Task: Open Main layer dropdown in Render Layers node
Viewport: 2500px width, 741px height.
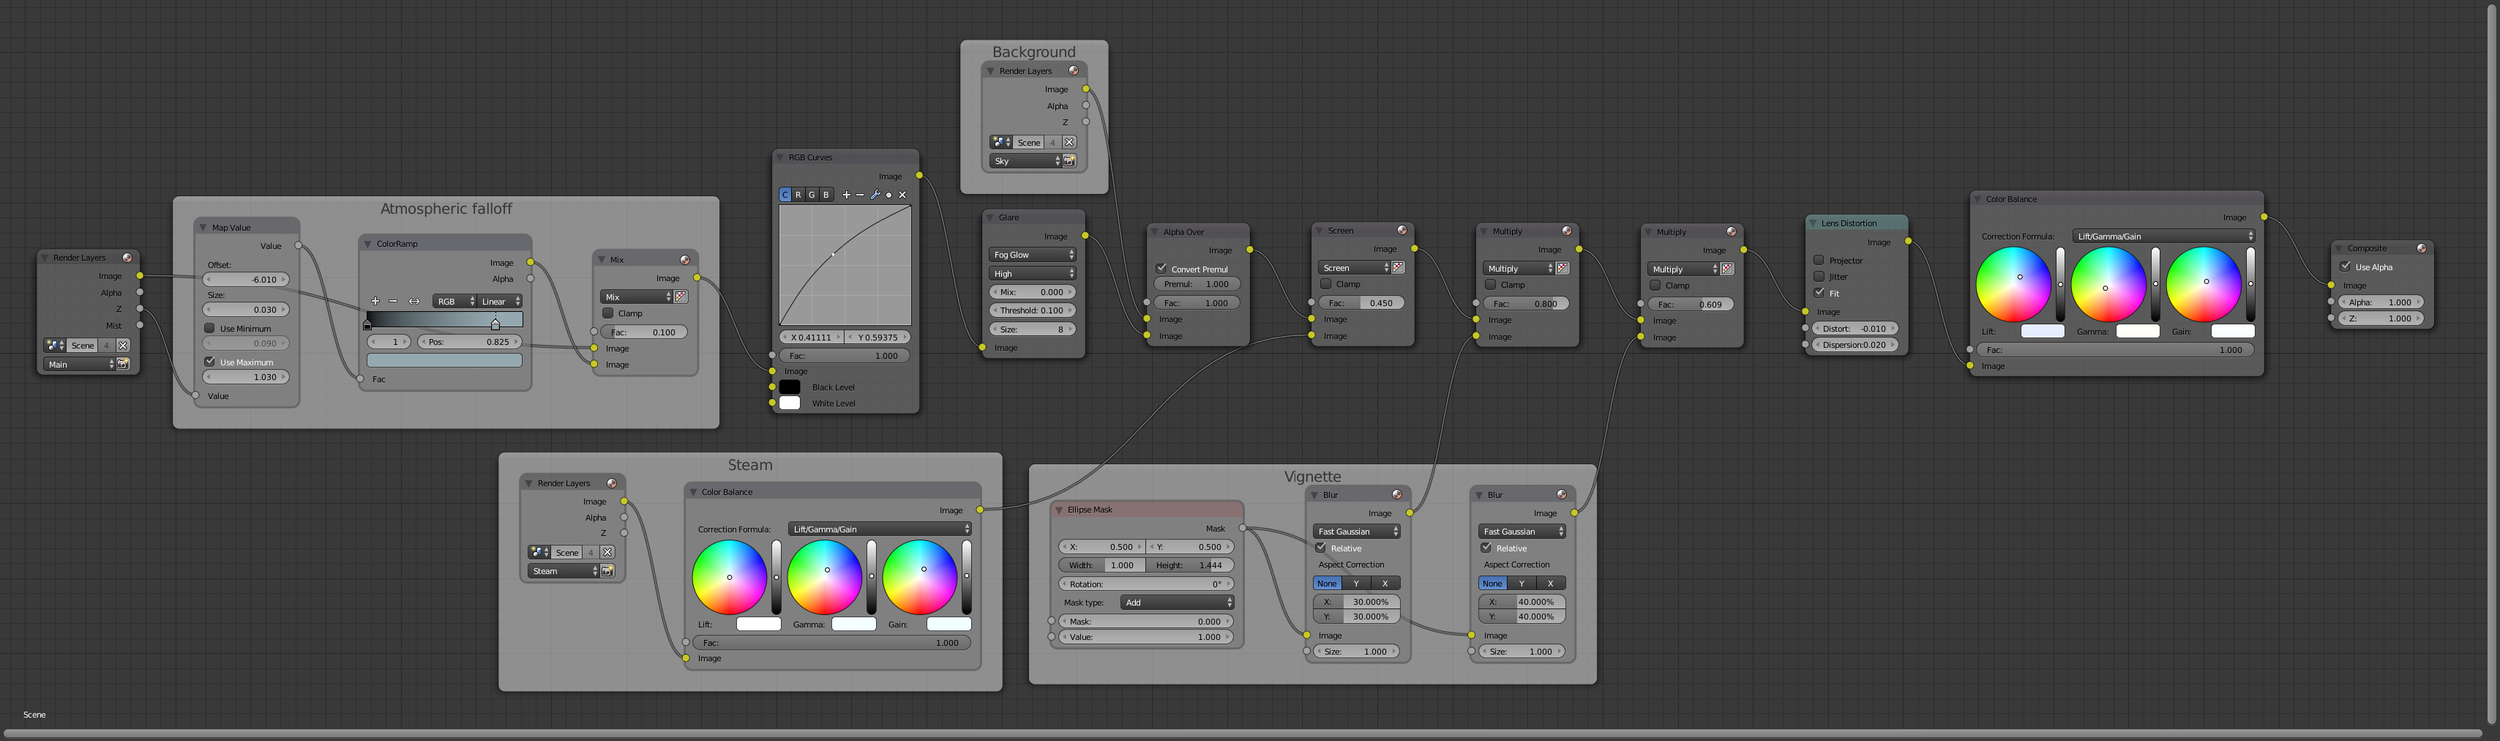Action: click(x=80, y=364)
